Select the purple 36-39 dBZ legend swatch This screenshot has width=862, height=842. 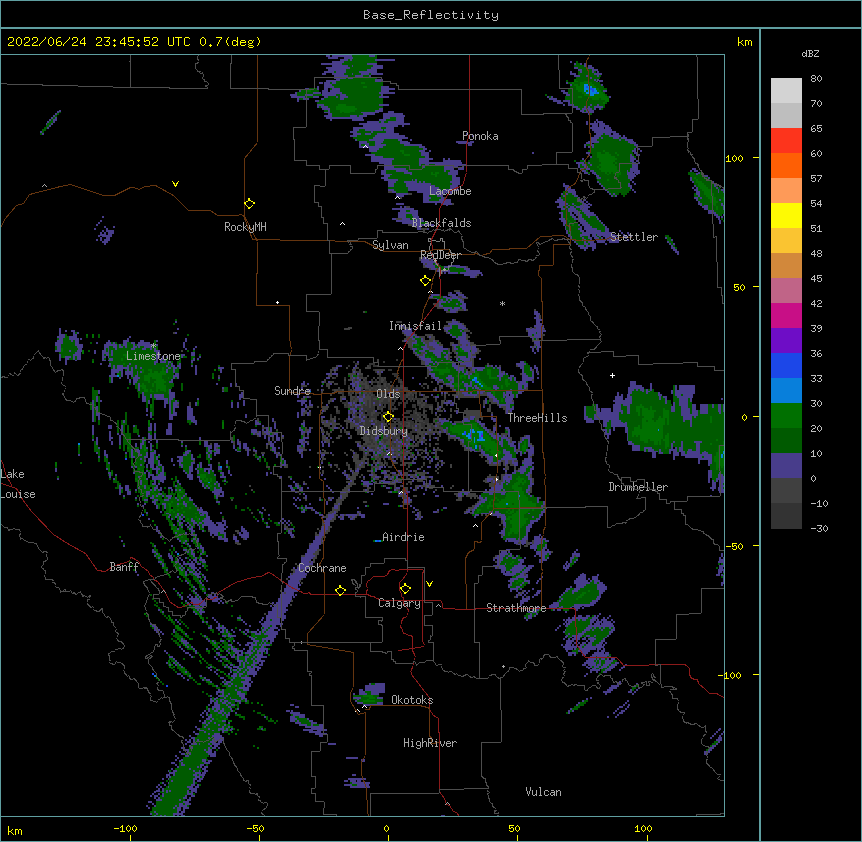pos(786,341)
